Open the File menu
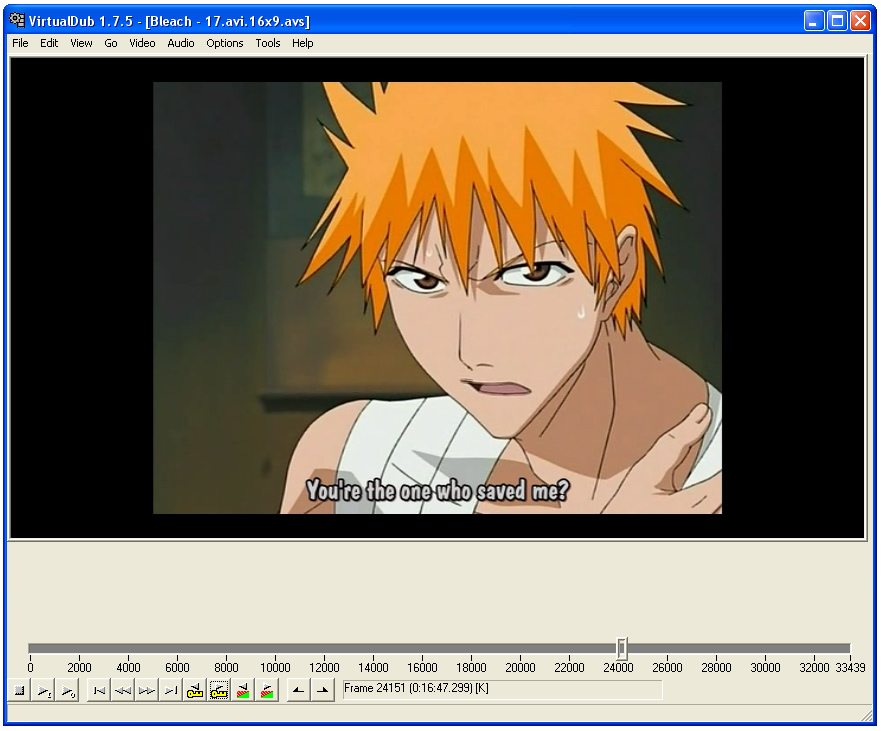Viewport: 881px width, 731px height. tap(20, 43)
